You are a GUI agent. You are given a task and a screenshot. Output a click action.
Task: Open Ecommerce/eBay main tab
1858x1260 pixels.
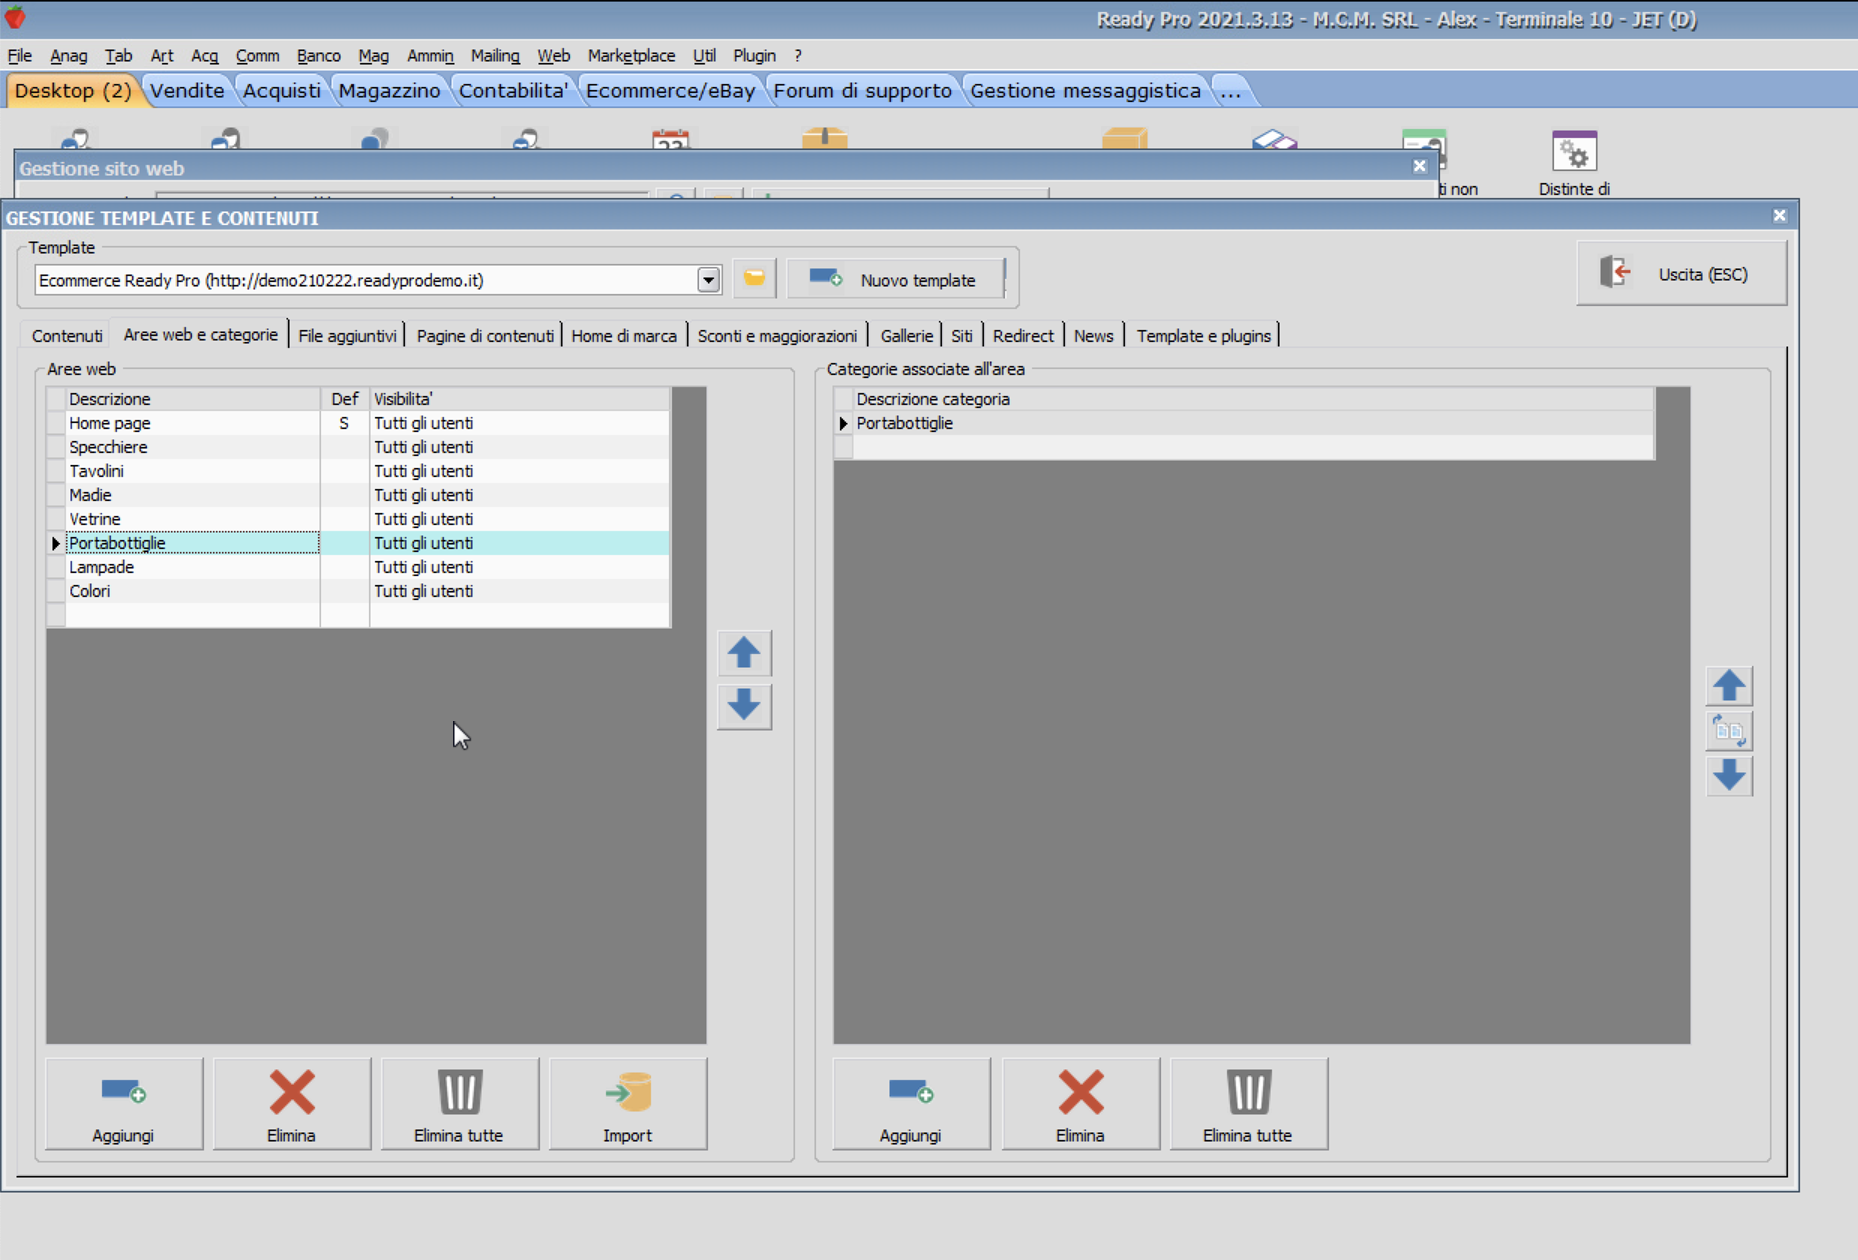pos(670,91)
